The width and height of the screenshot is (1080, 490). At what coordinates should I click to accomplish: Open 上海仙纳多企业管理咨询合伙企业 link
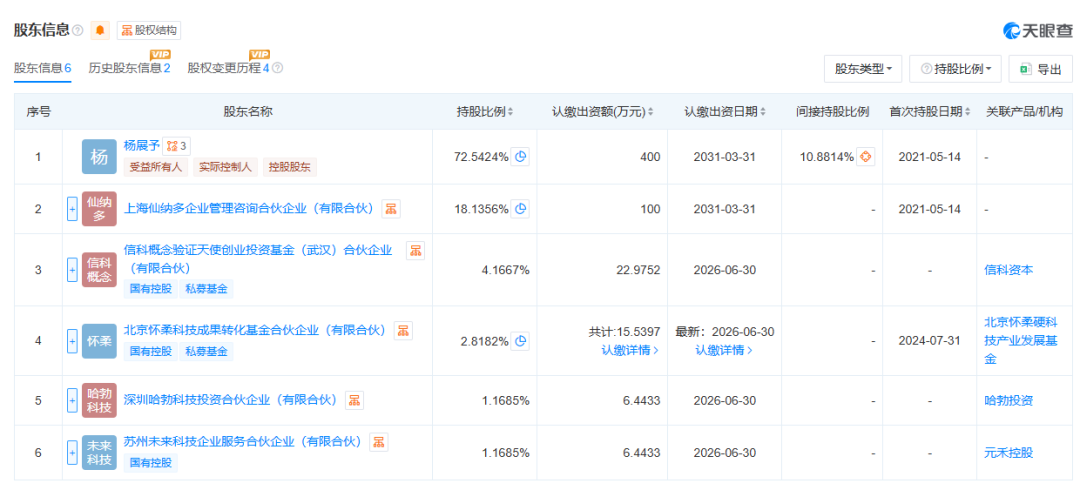coord(249,208)
